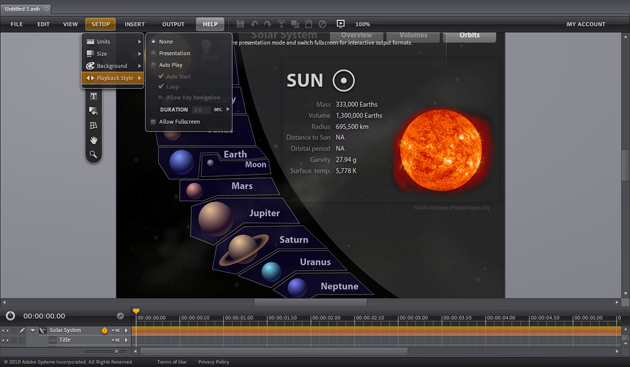Enable Allow Fullscreen checkbox
Screen dimensions: 630x367
pos(153,122)
